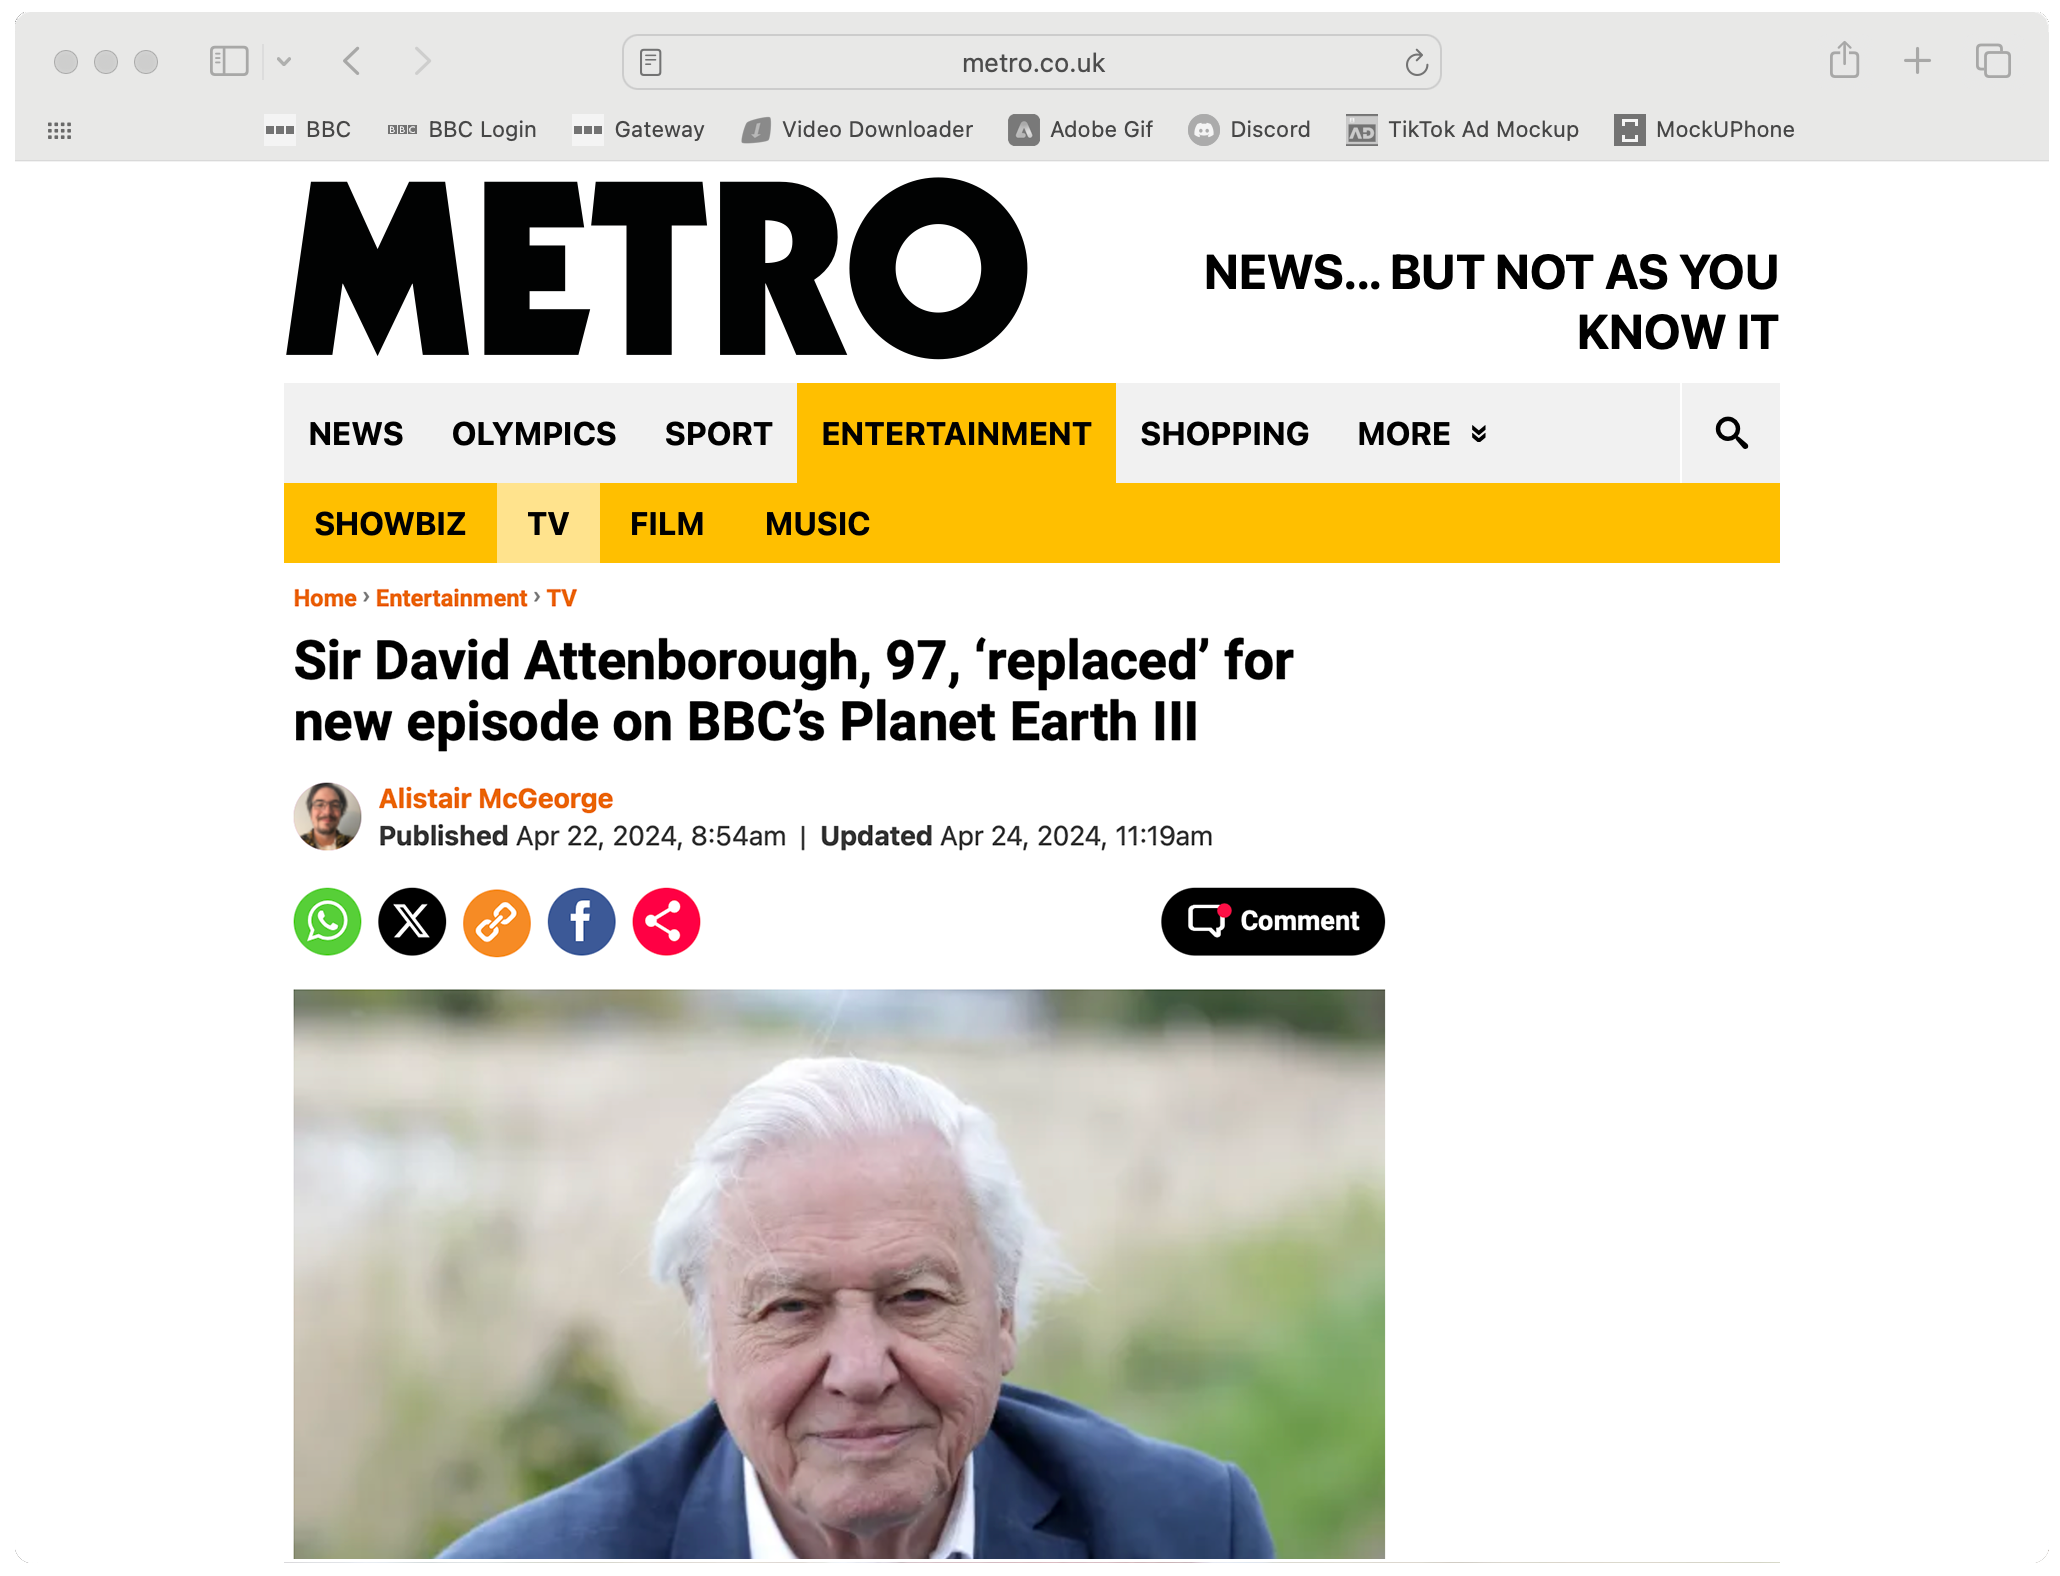
Task: Open the red share options icon
Action: coord(666,921)
